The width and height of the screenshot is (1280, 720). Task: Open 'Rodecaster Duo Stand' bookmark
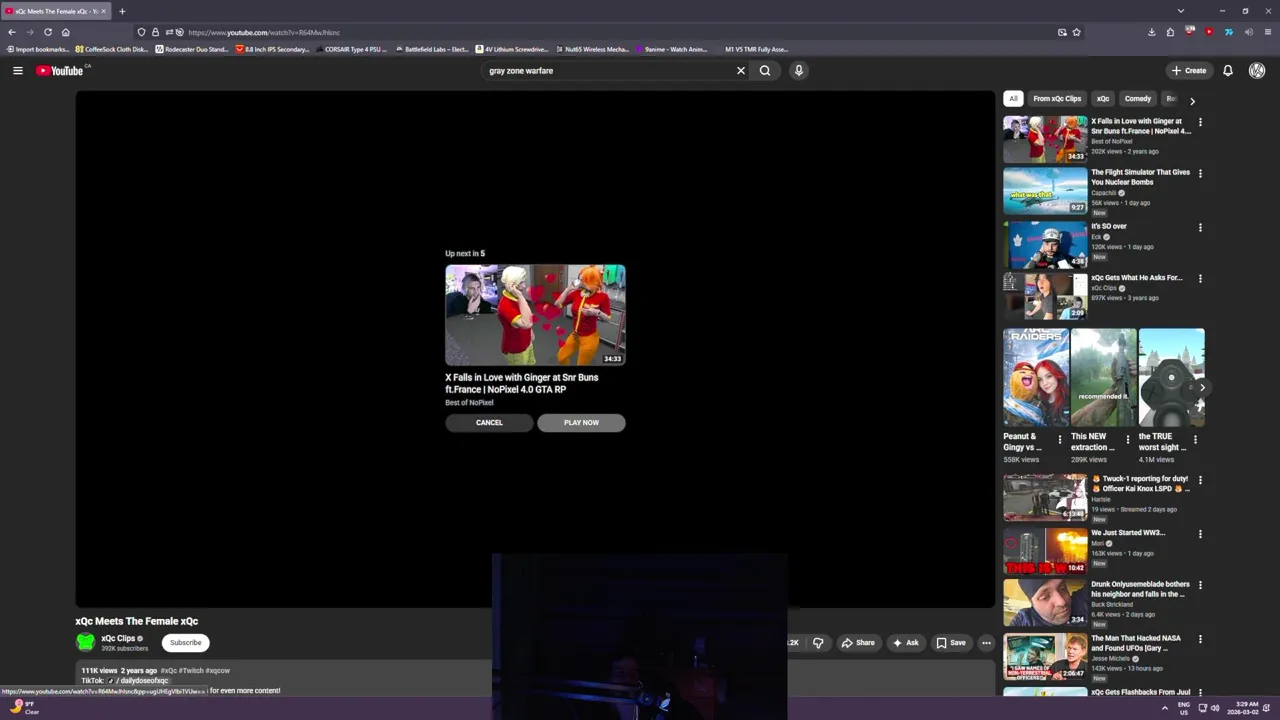[x=192, y=49]
